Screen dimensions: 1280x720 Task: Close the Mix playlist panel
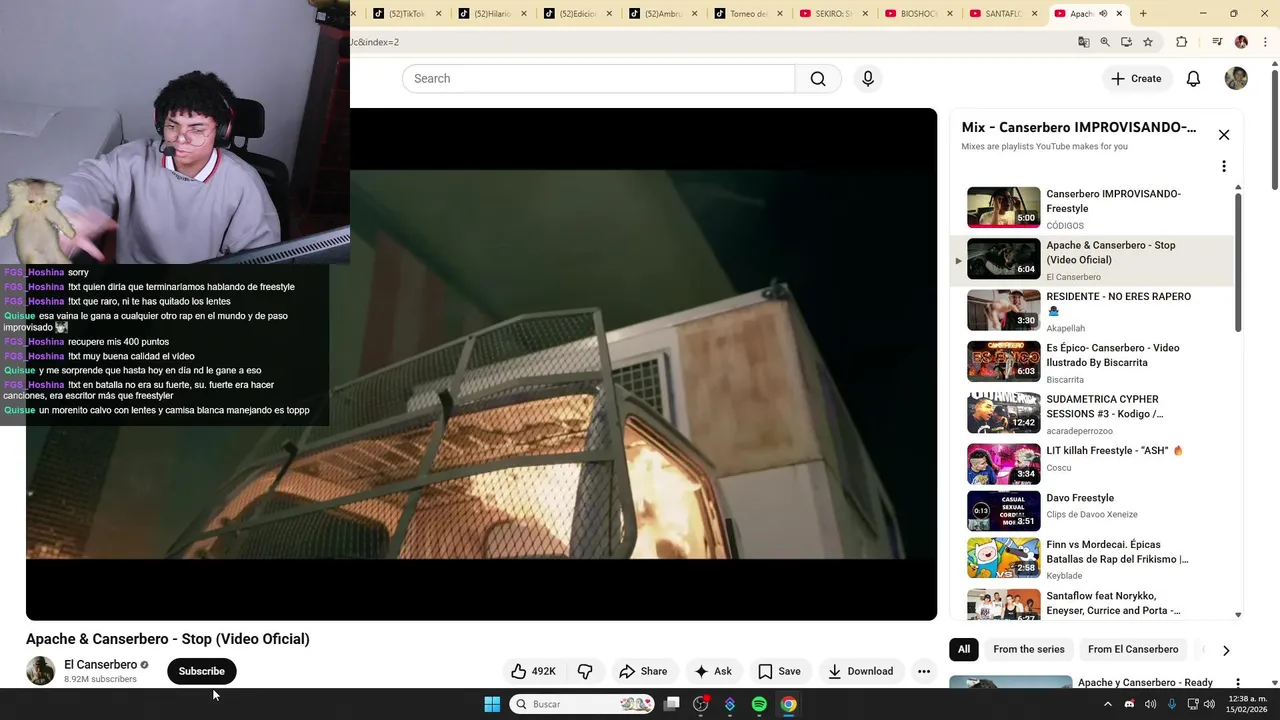(1224, 135)
